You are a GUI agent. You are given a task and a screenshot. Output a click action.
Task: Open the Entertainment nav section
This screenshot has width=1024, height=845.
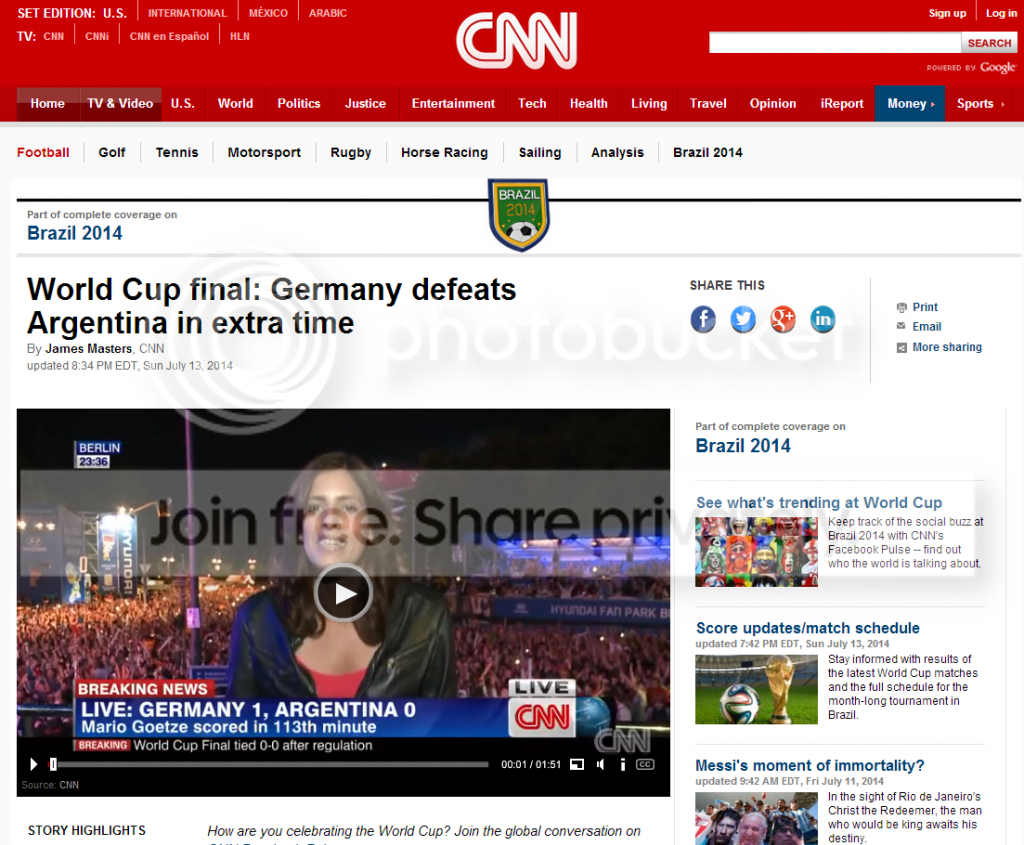pyautogui.click(x=453, y=103)
